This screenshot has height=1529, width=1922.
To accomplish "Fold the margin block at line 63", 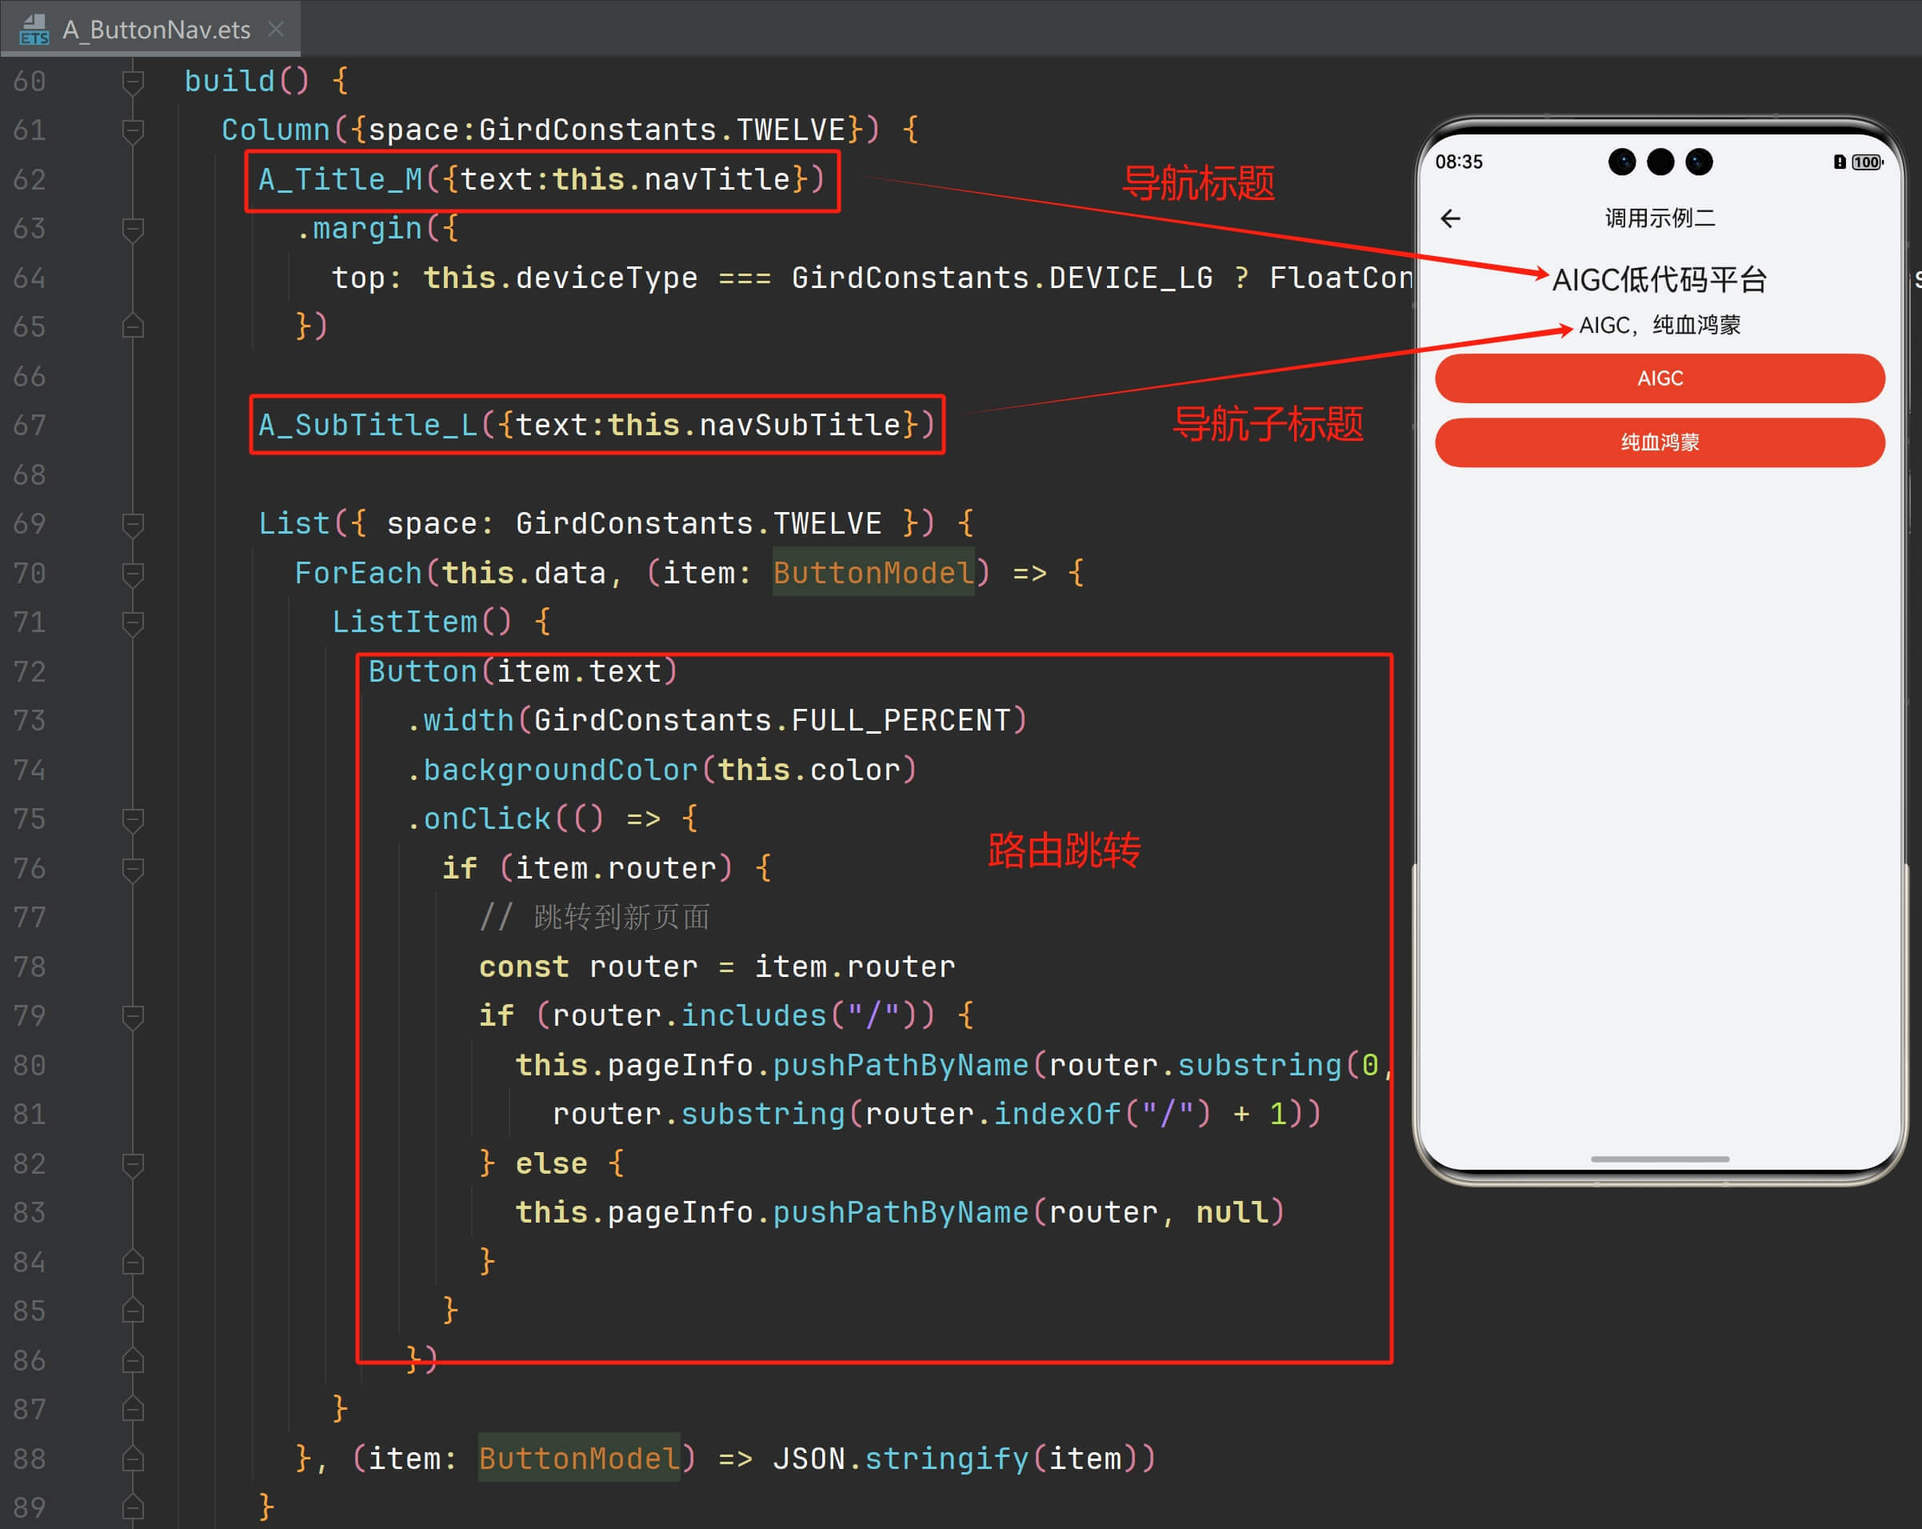I will (133, 229).
